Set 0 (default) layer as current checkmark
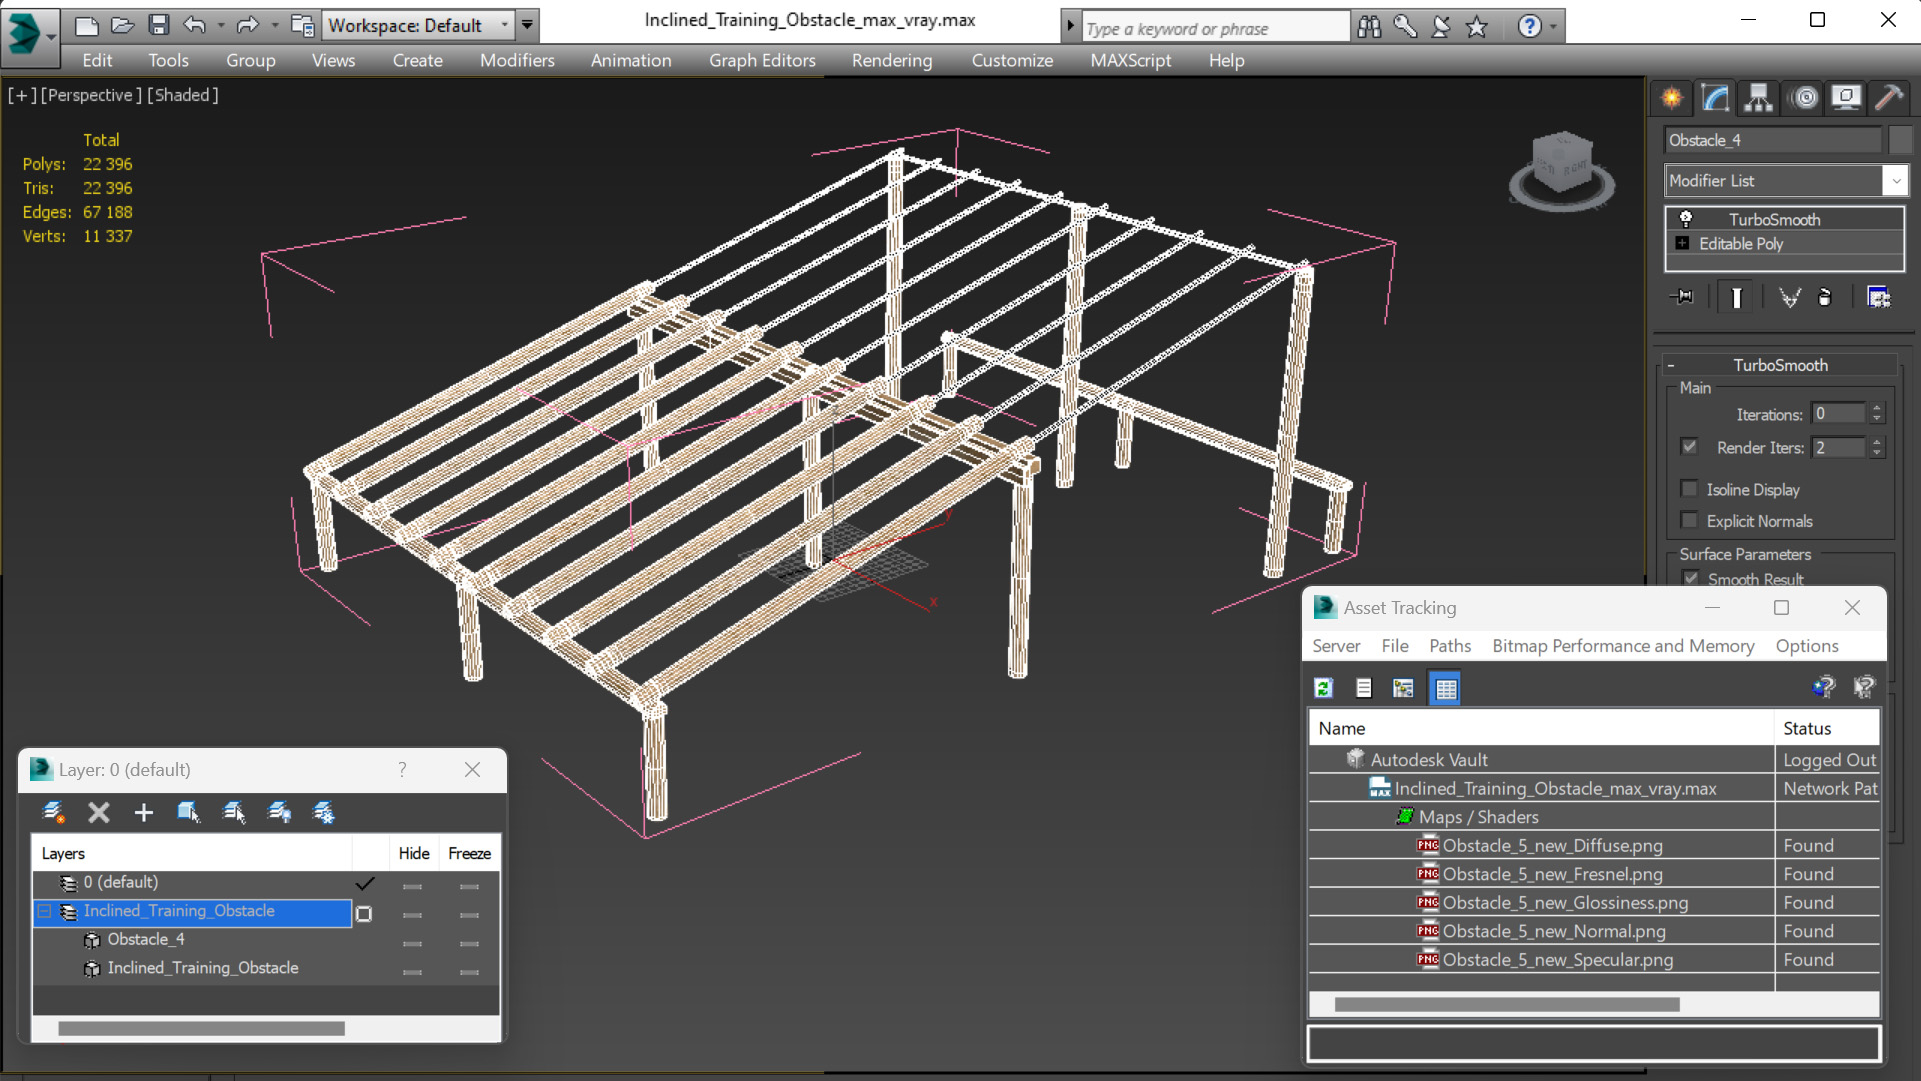 click(365, 883)
